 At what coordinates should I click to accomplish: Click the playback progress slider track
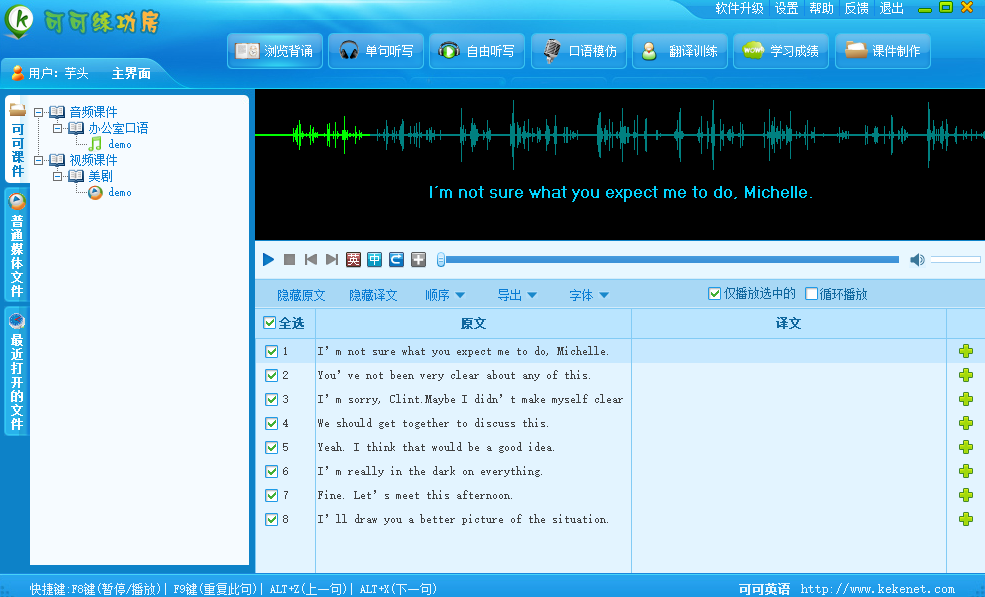click(670, 260)
